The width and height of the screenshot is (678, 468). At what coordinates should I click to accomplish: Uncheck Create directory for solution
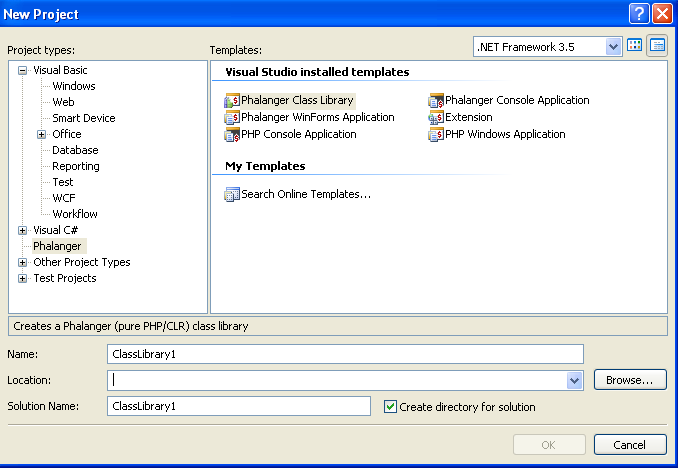click(391, 407)
